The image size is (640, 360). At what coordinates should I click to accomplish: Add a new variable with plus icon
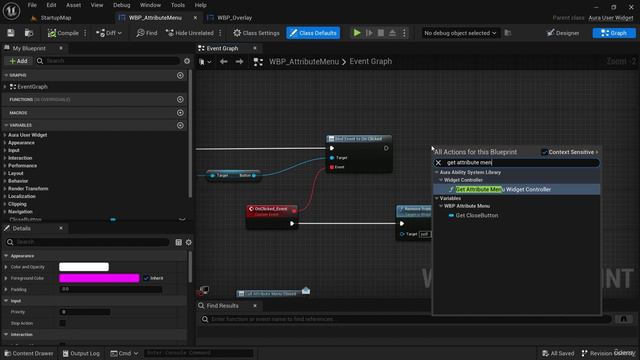pos(180,125)
